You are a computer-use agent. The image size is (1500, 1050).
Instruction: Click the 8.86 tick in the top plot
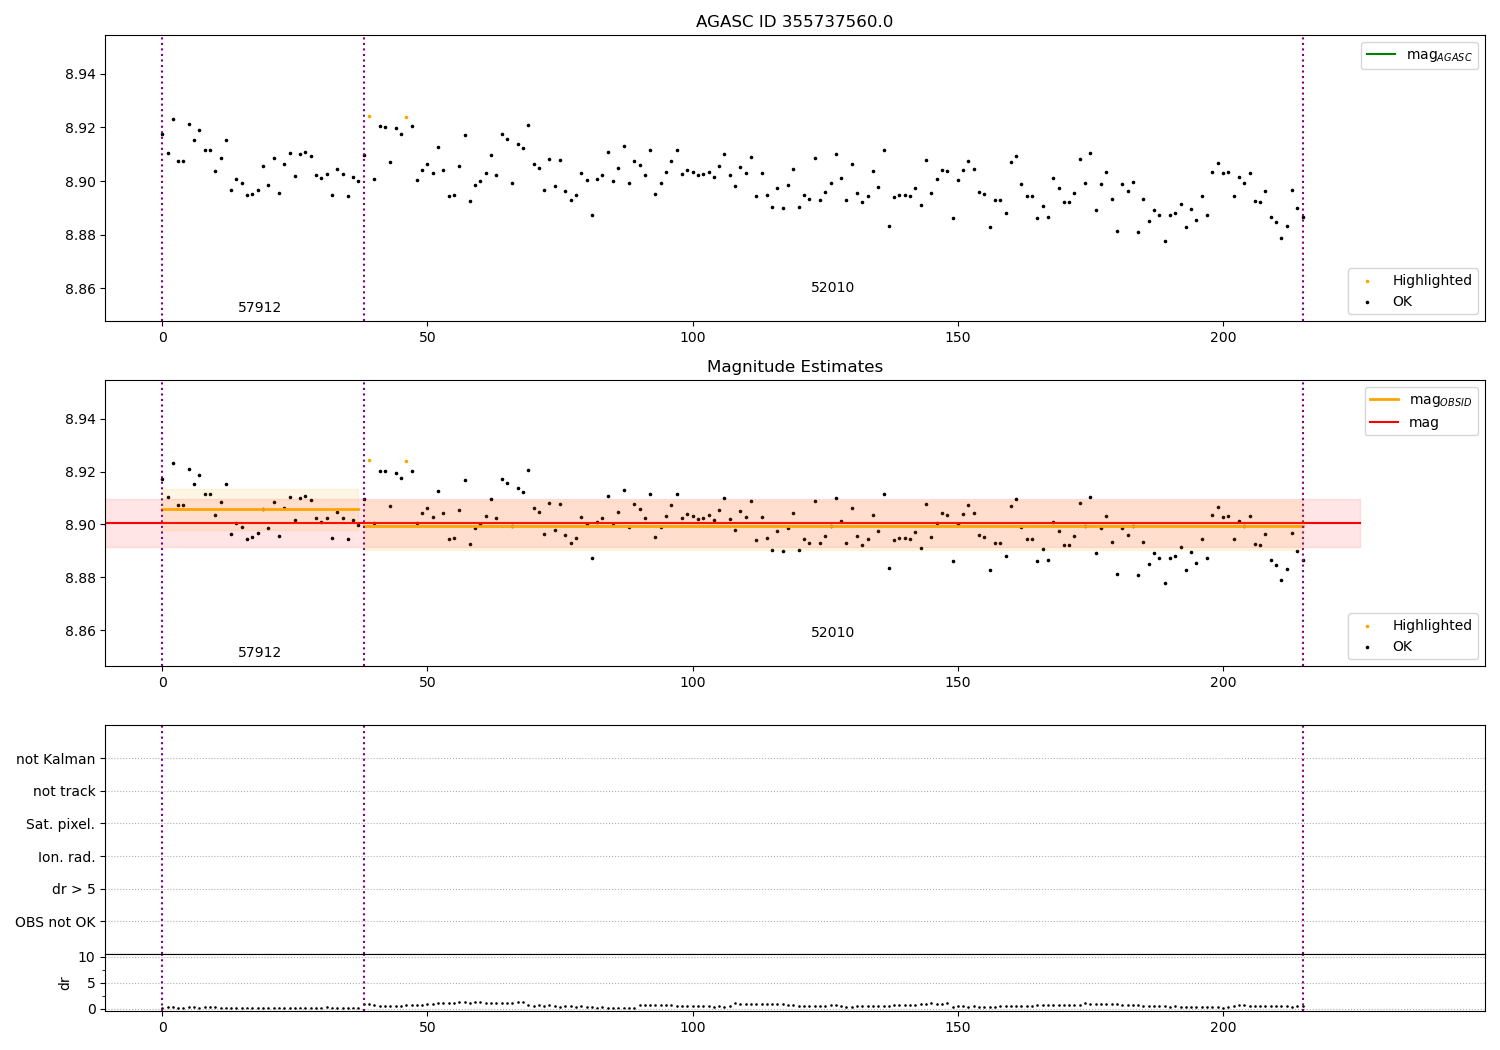click(x=78, y=289)
